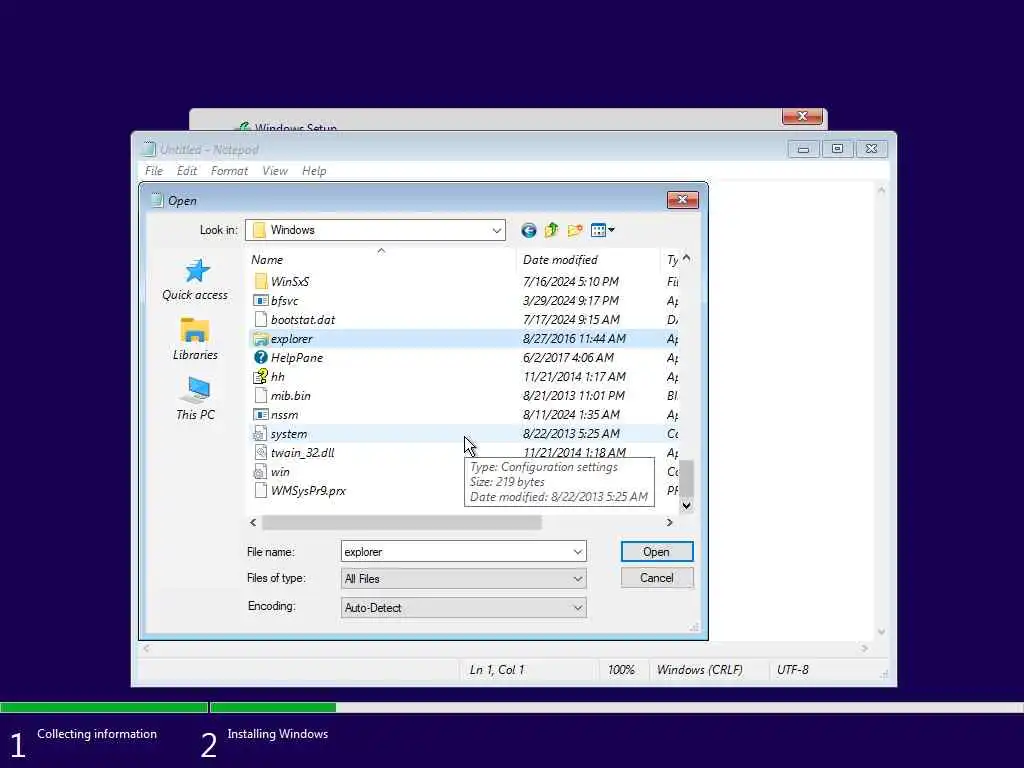
Task: Open the View menu icon in toolbar
Action: coord(602,230)
